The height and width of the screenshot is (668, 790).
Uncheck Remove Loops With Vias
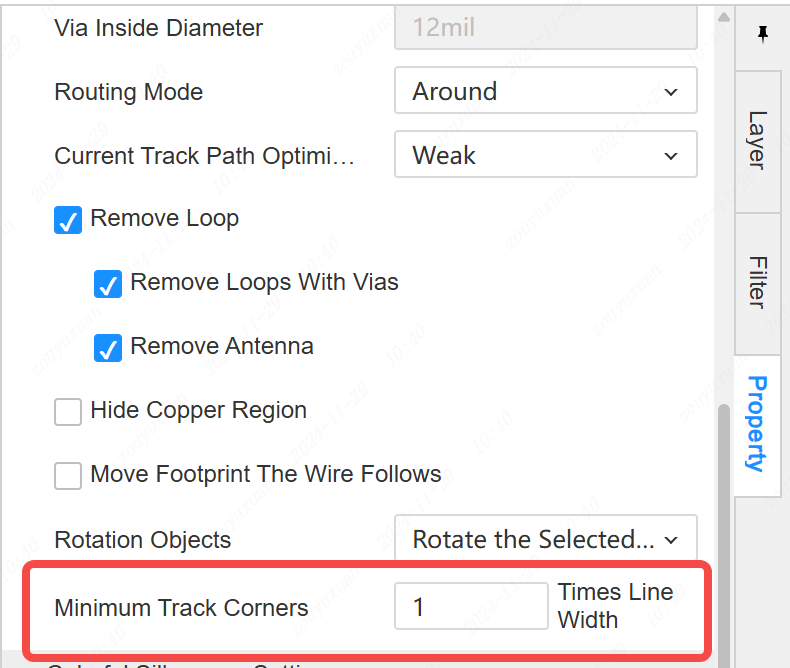108,284
